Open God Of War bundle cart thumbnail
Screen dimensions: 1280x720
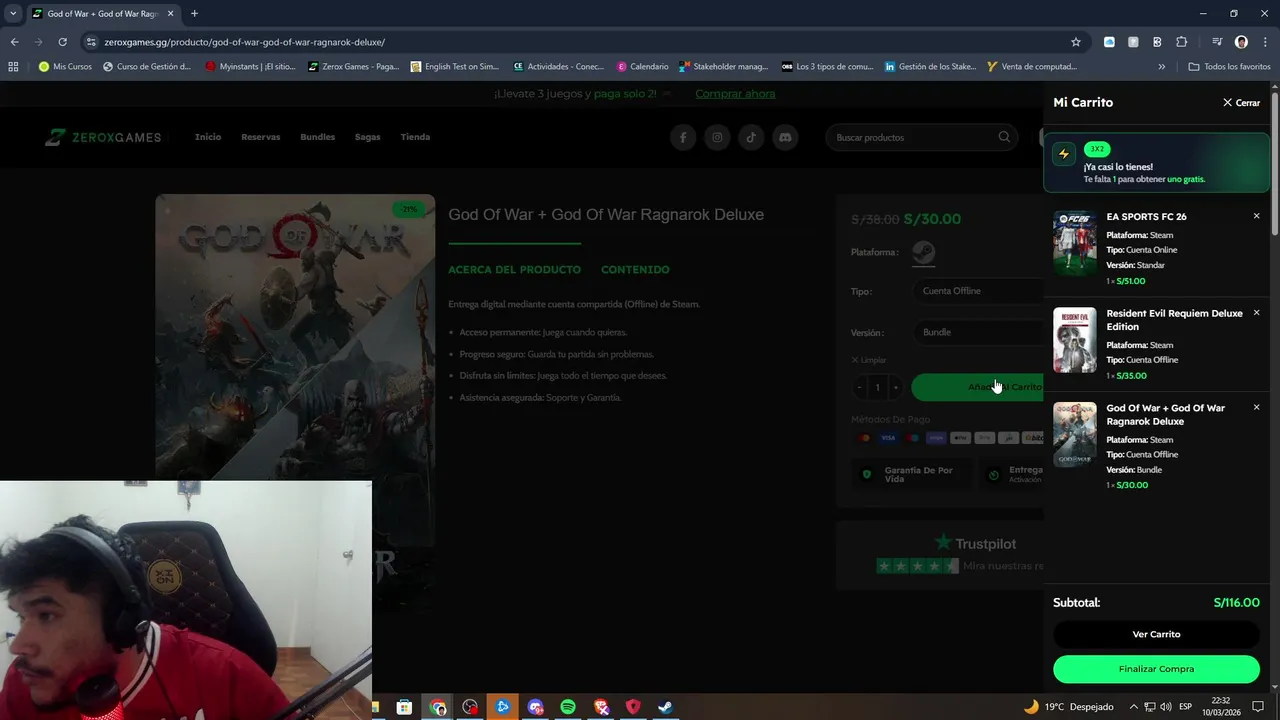[1075, 435]
